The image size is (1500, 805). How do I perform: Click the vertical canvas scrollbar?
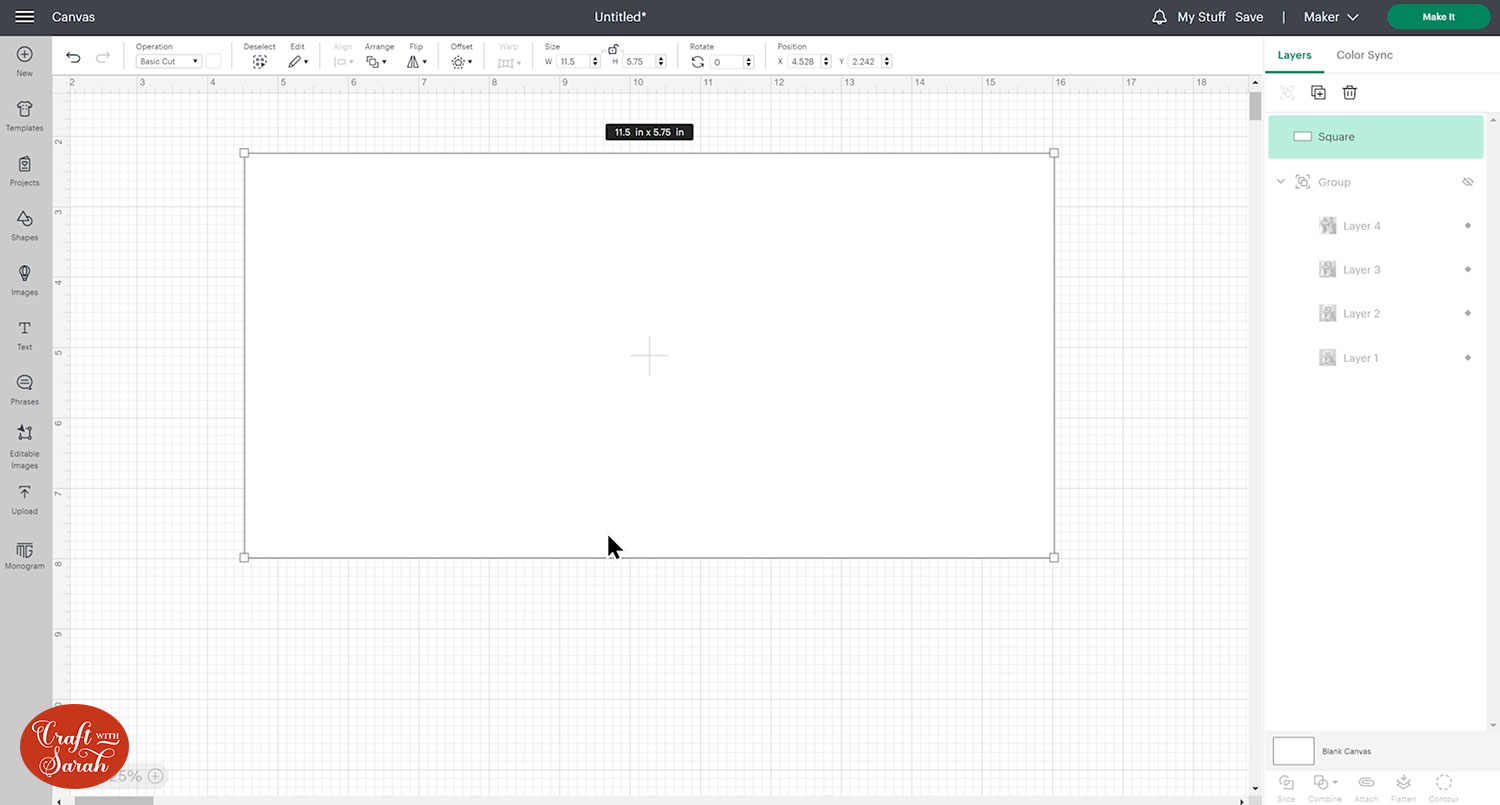[x=1255, y=106]
